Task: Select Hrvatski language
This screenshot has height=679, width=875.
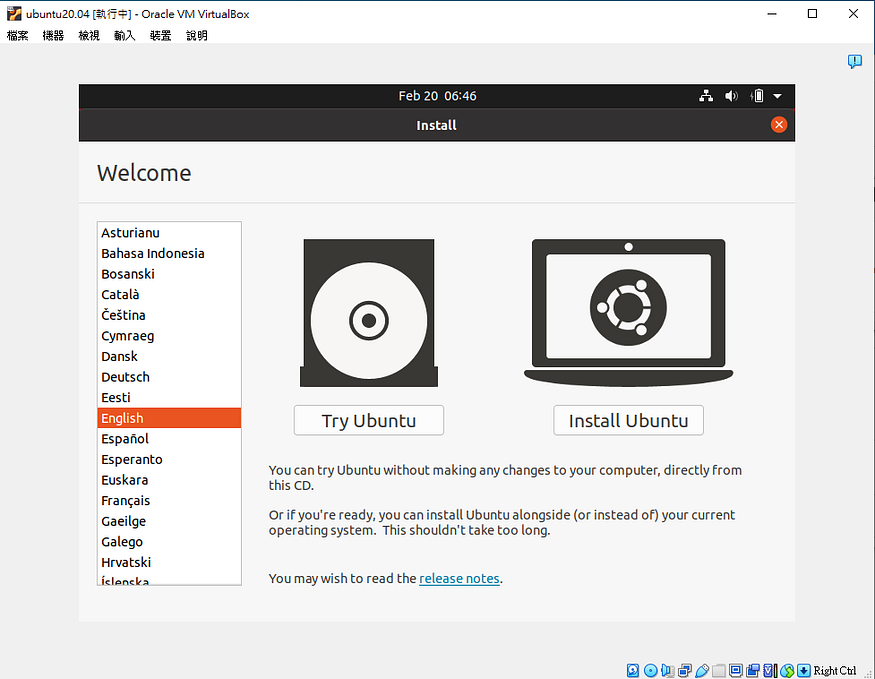Action: click(169, 563)
